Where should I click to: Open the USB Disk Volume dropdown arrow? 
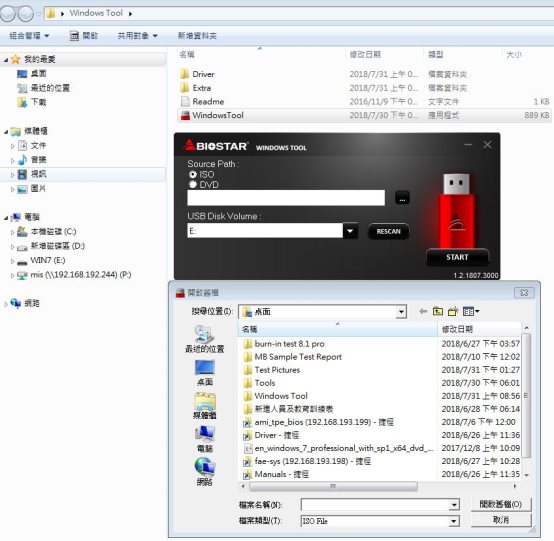point(350,231)
